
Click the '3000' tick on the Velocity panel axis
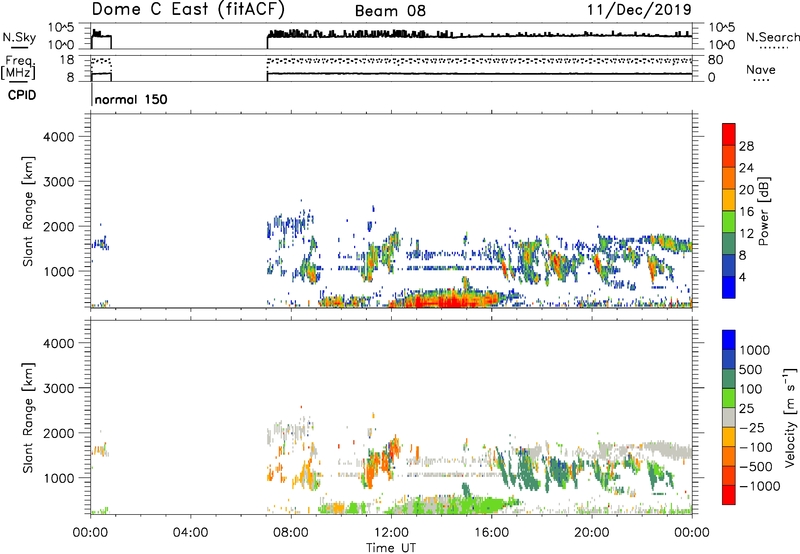[58, 388]
